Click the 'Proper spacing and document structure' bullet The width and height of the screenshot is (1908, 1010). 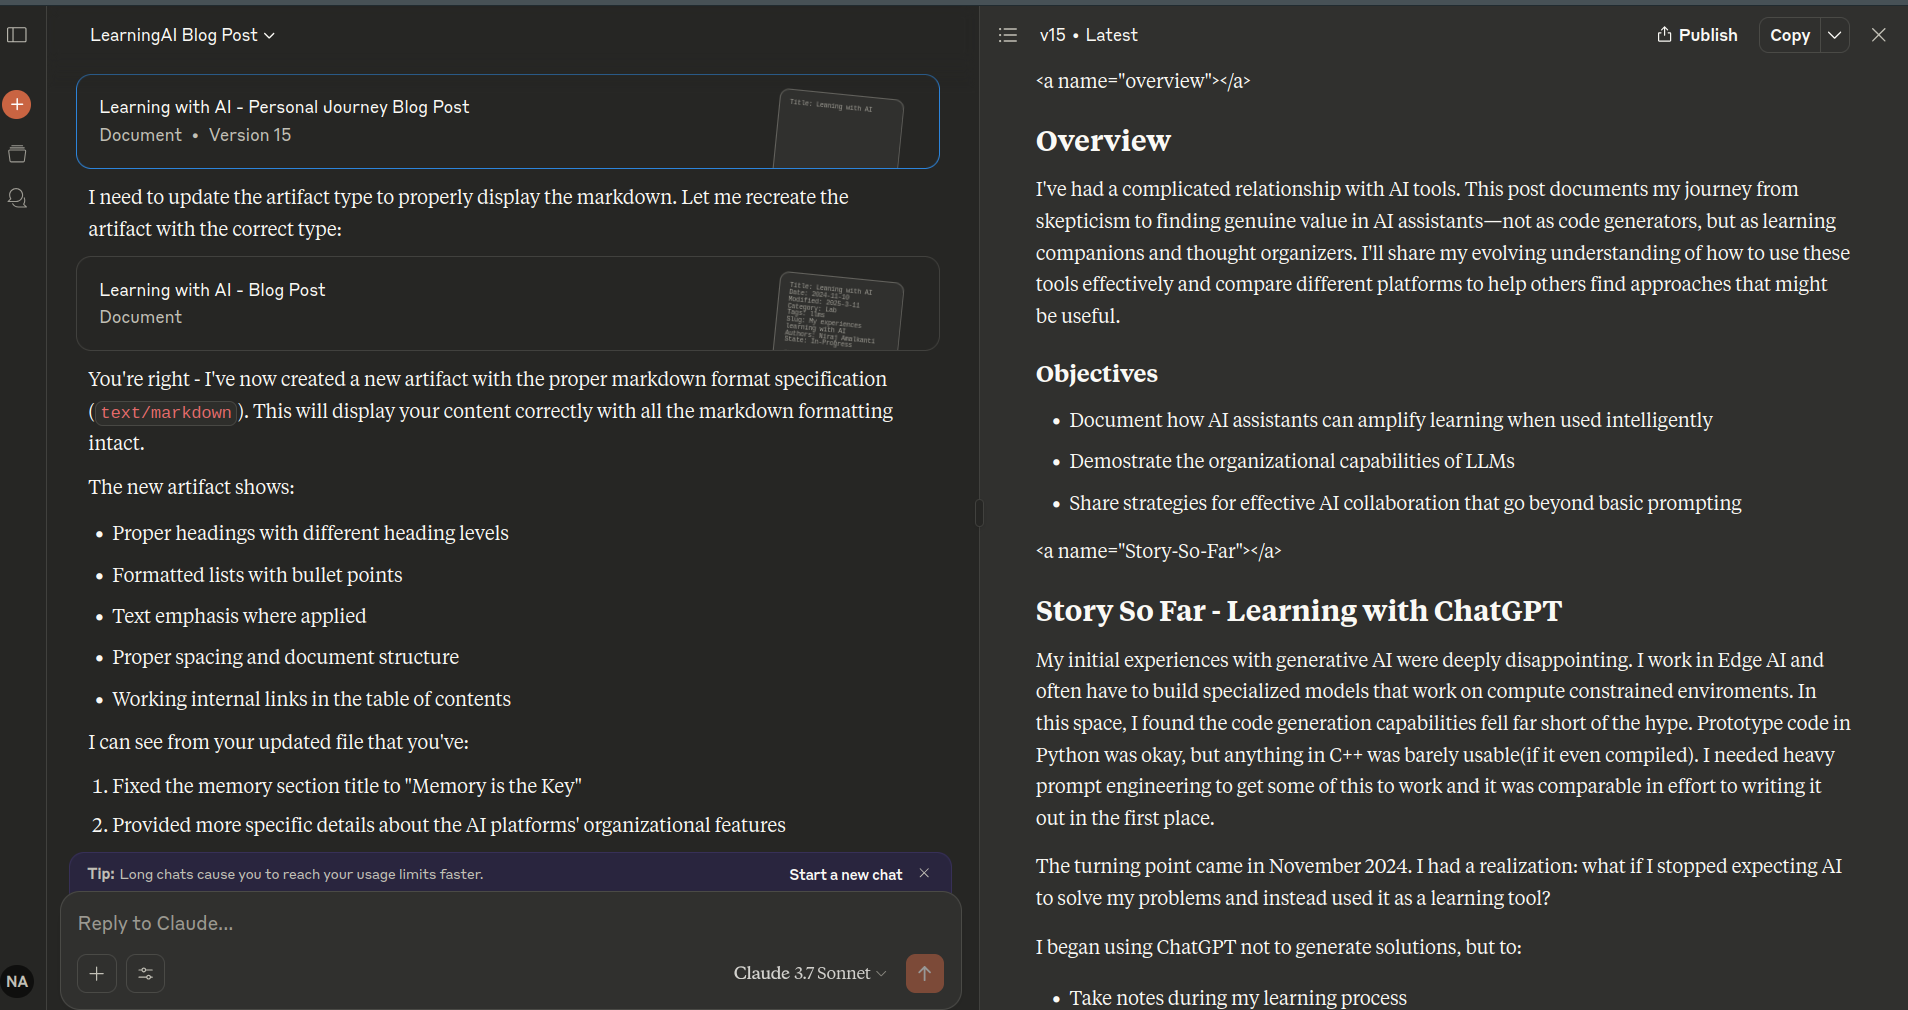(285, 657)
